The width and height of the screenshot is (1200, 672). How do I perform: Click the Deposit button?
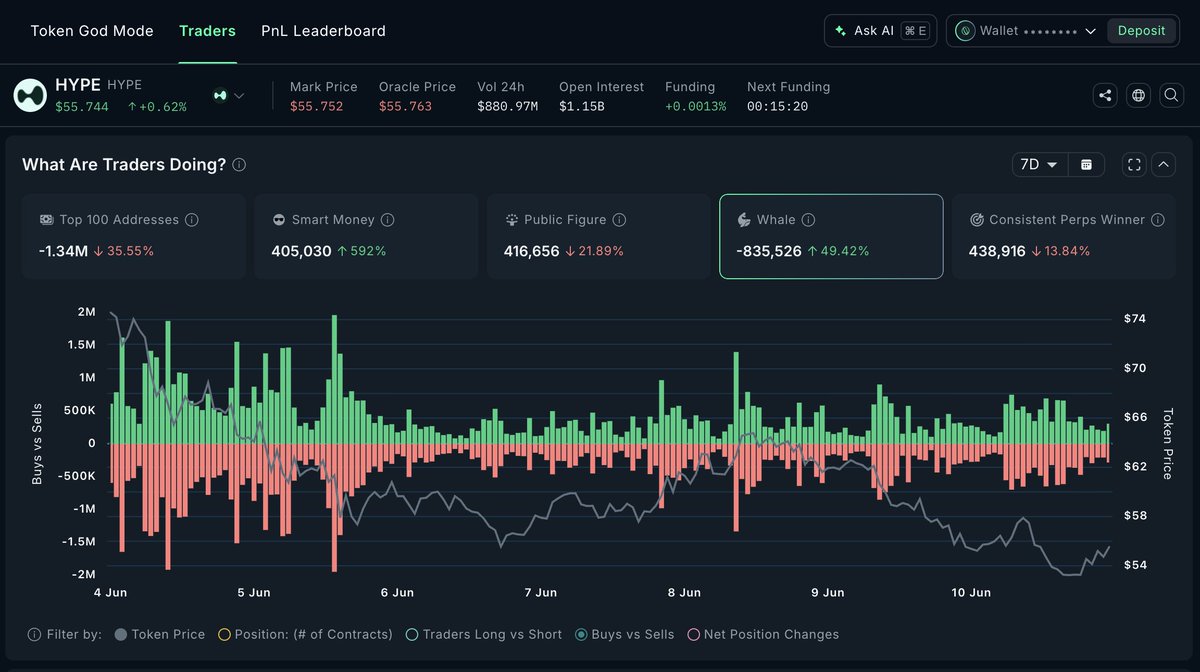click(1141, 31)
